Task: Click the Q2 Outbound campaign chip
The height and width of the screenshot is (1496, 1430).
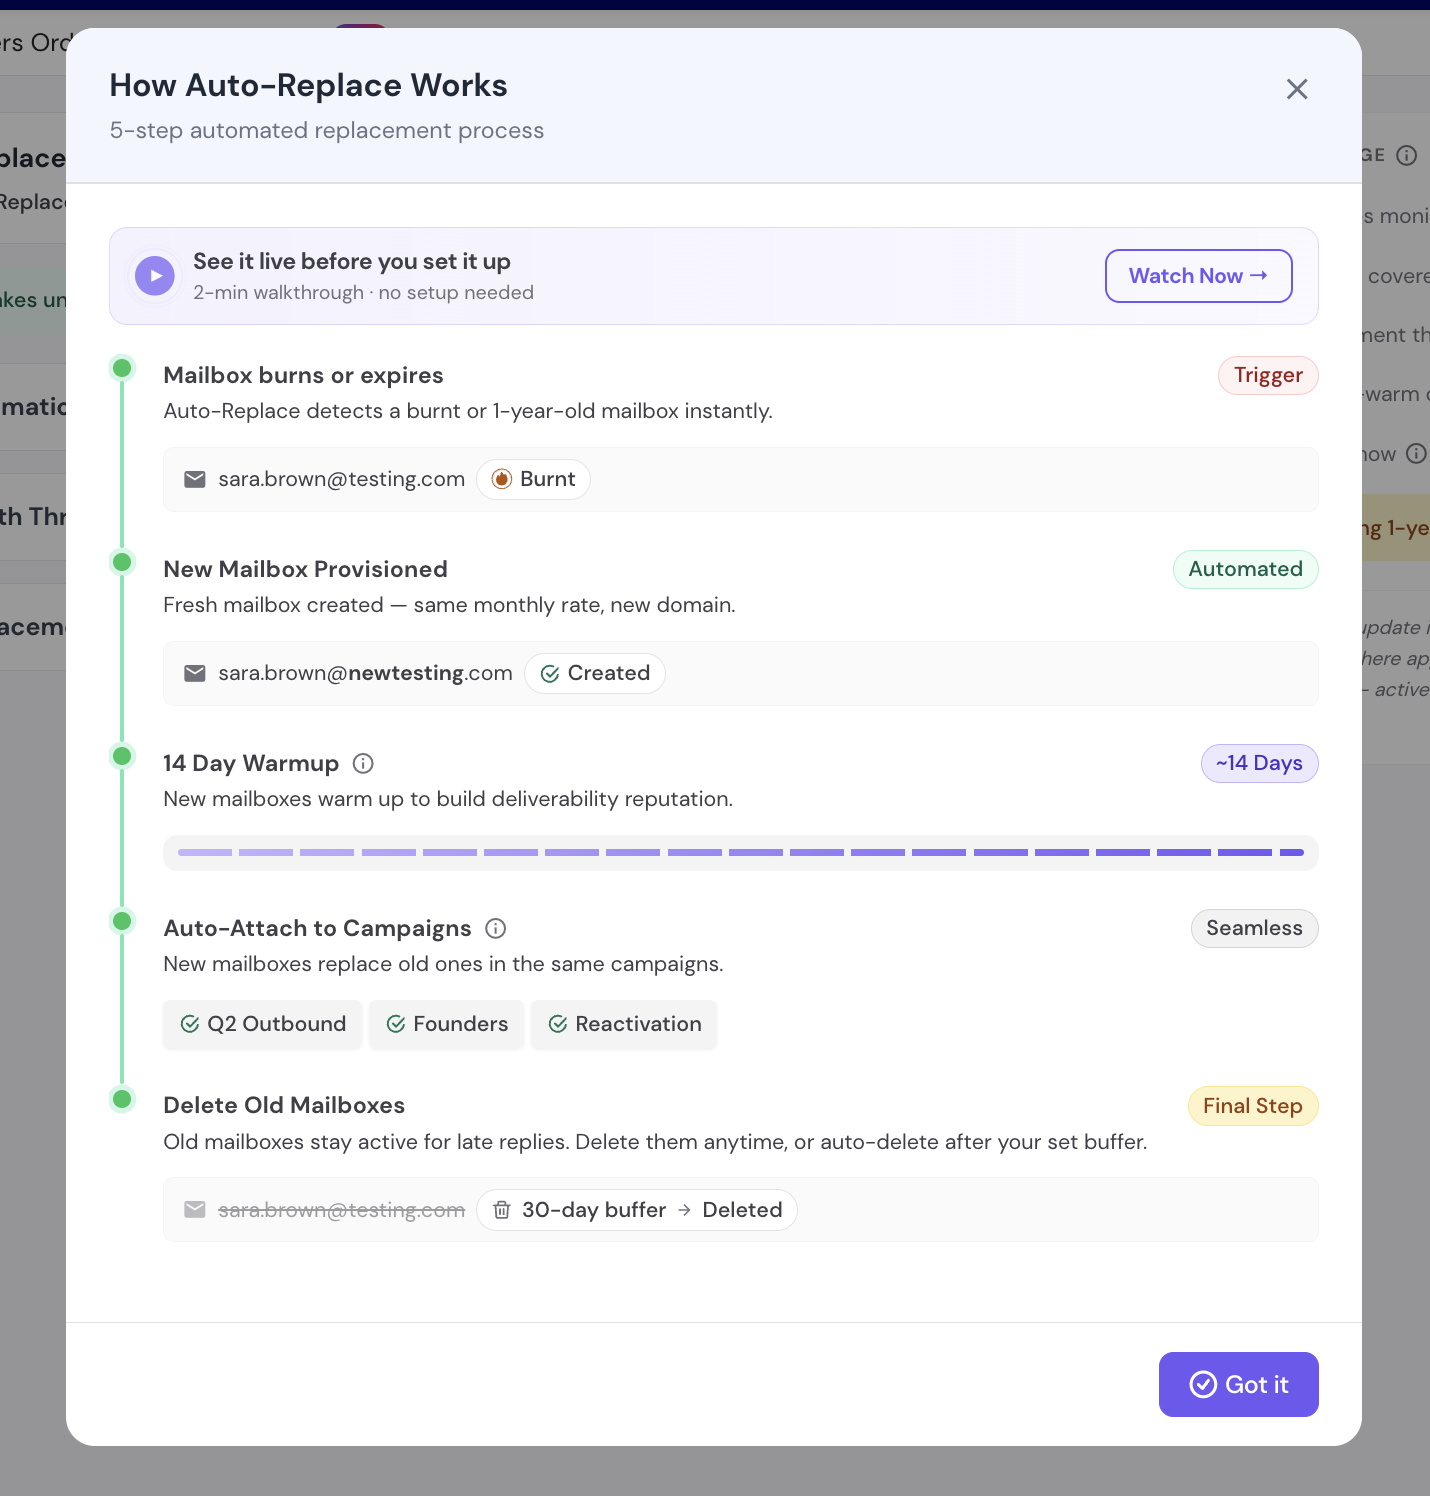Action: (263, 1024)
